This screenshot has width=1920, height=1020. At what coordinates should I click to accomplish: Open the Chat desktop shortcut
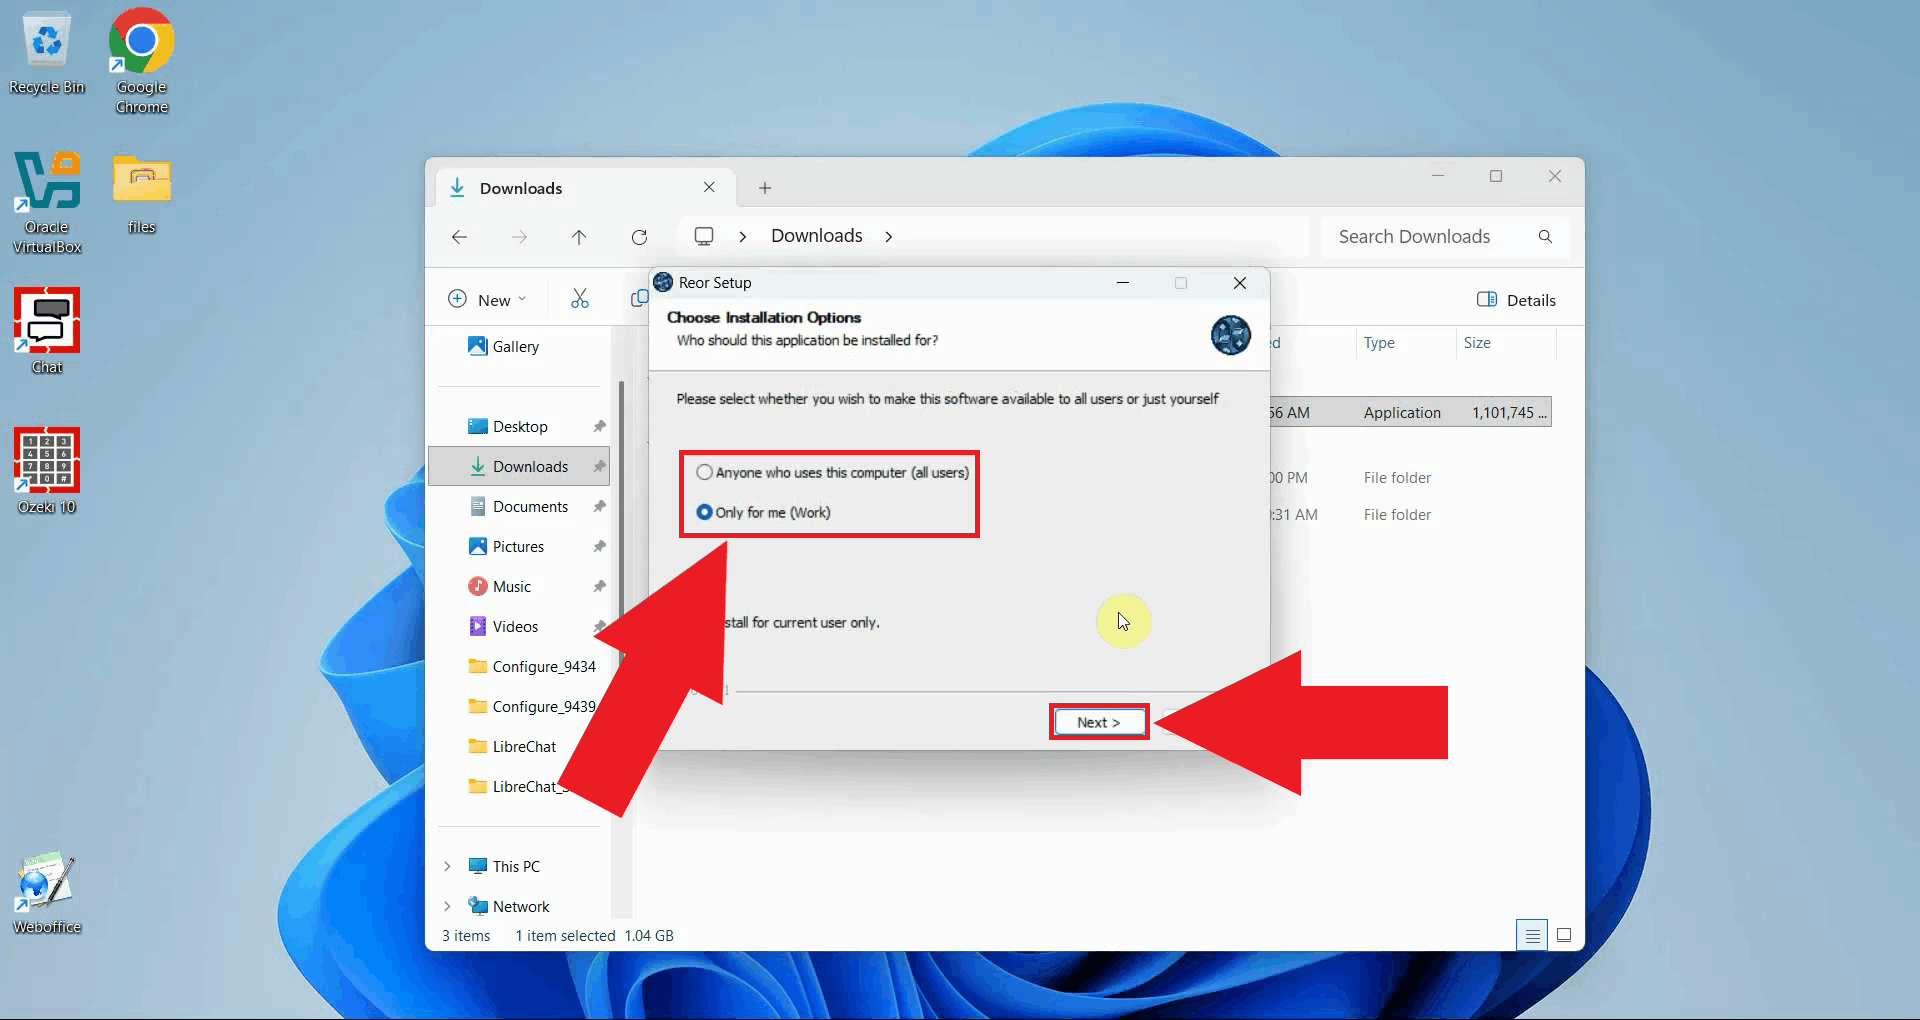[47, 331]
